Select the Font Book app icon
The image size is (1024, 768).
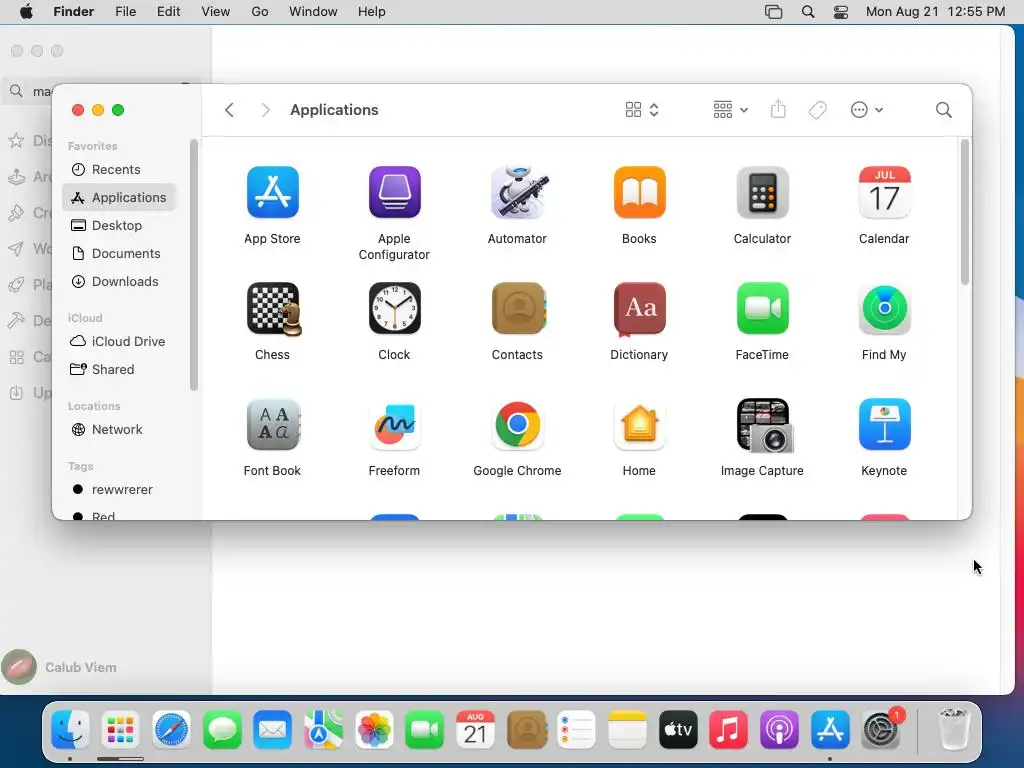click(274, 424)
